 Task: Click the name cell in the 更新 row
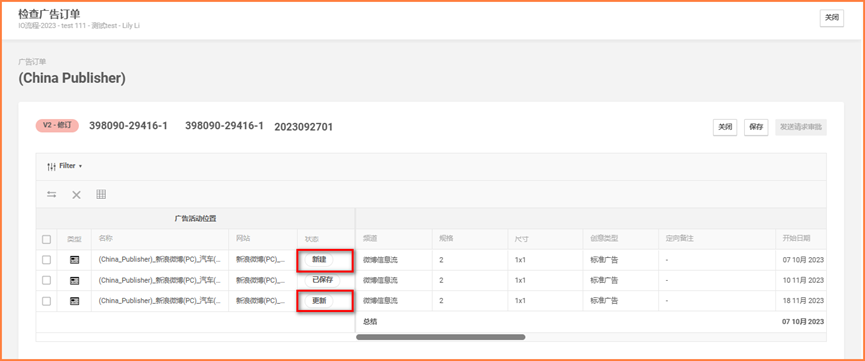(160, 301)
